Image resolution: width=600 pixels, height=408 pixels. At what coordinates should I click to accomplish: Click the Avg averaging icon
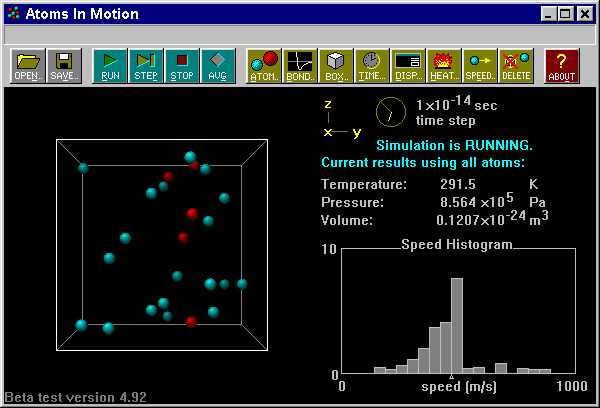(218, 65)
